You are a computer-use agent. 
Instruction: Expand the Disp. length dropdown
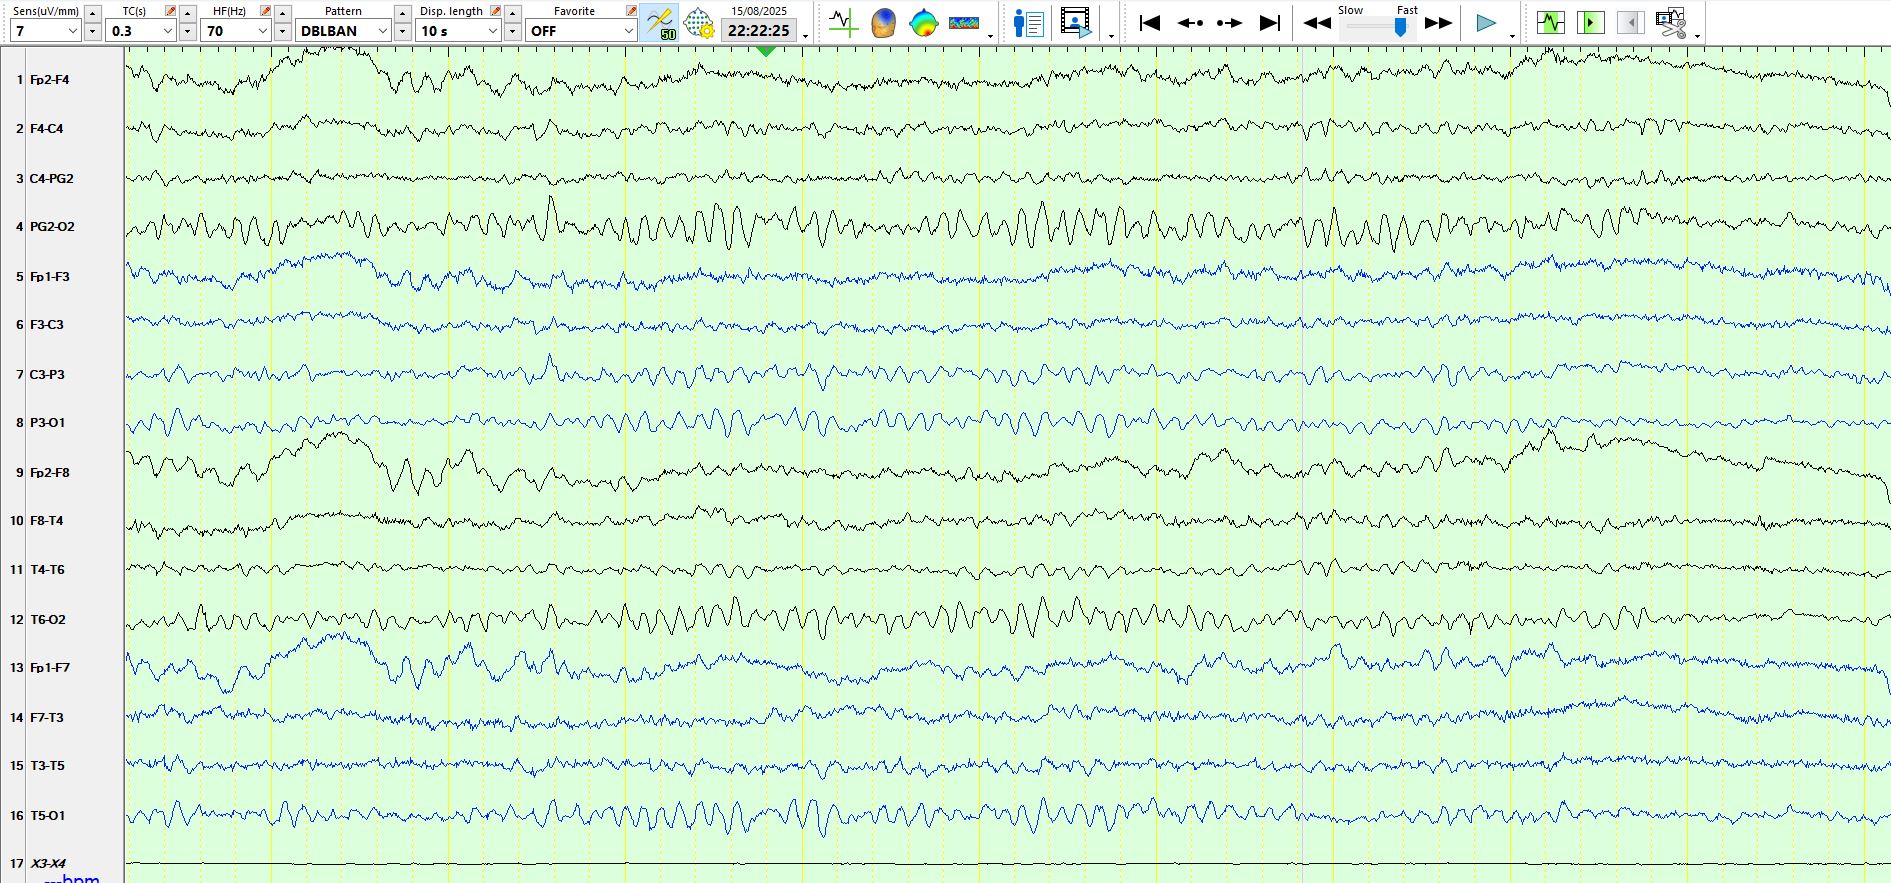coord(492,31)
